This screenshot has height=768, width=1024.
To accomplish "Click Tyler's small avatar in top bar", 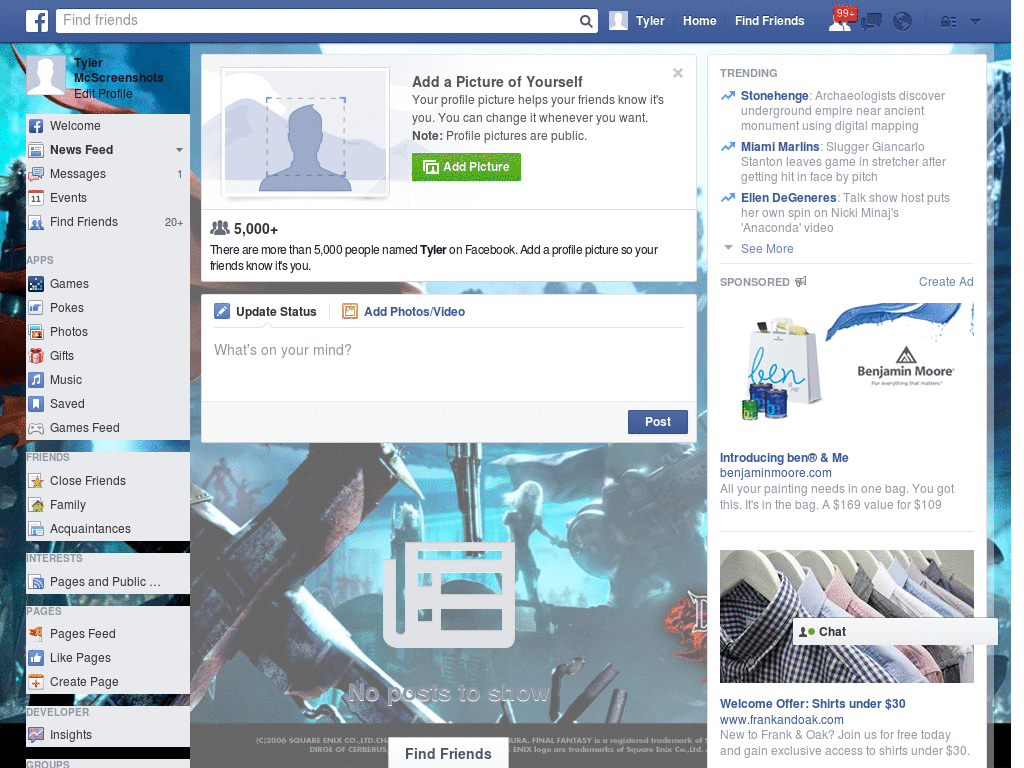I will pos(618,21).
